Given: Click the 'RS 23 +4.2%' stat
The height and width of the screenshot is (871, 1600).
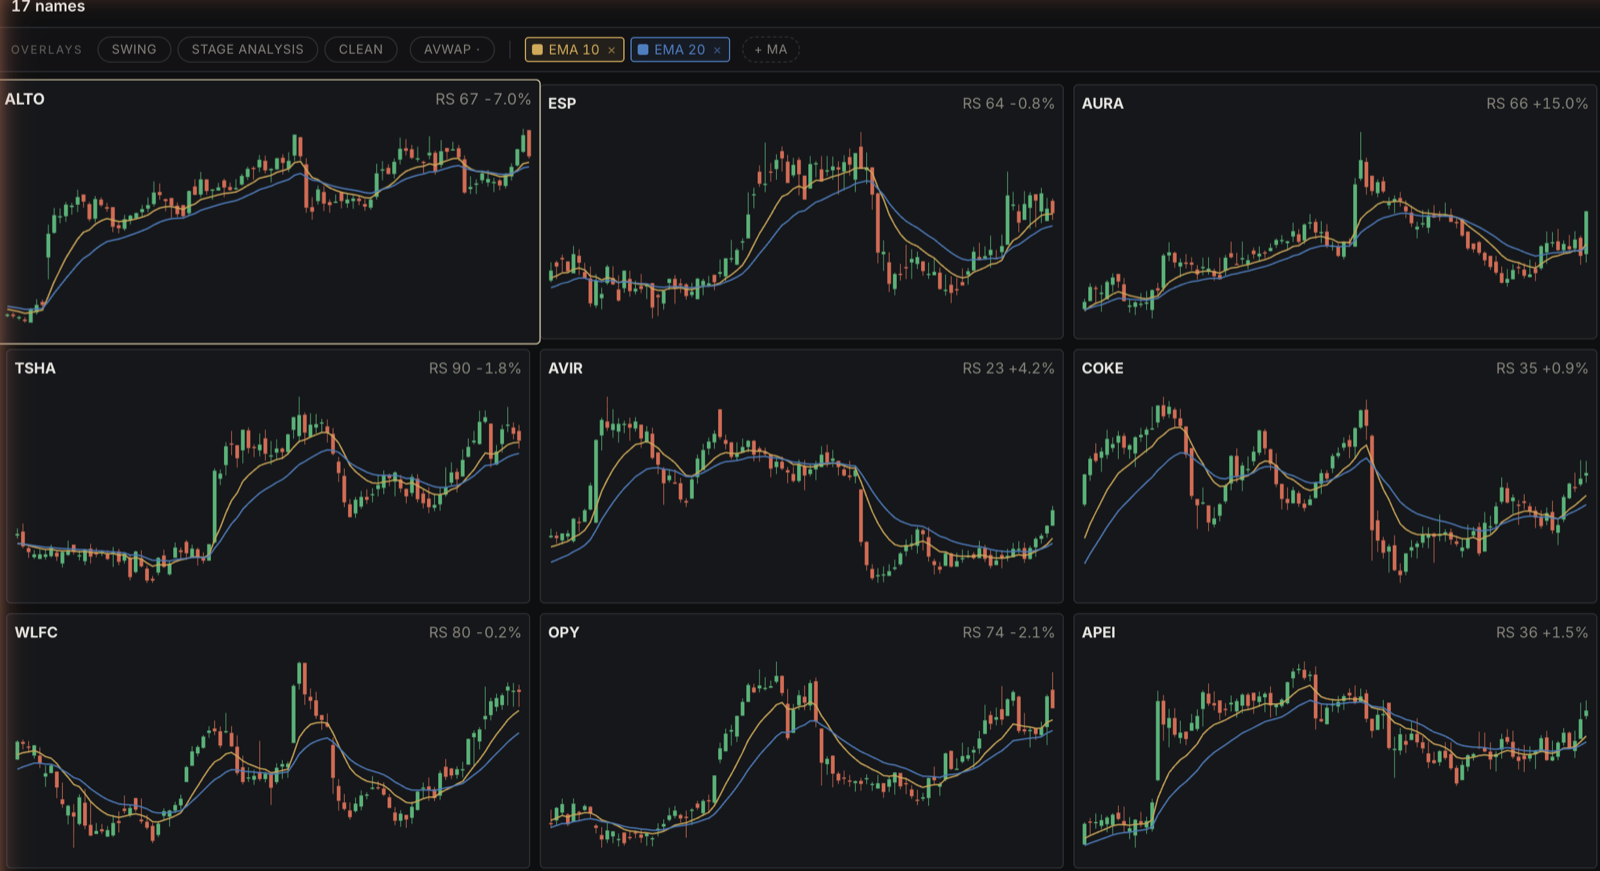Looking at the screenshot, I should [1008, 368].
